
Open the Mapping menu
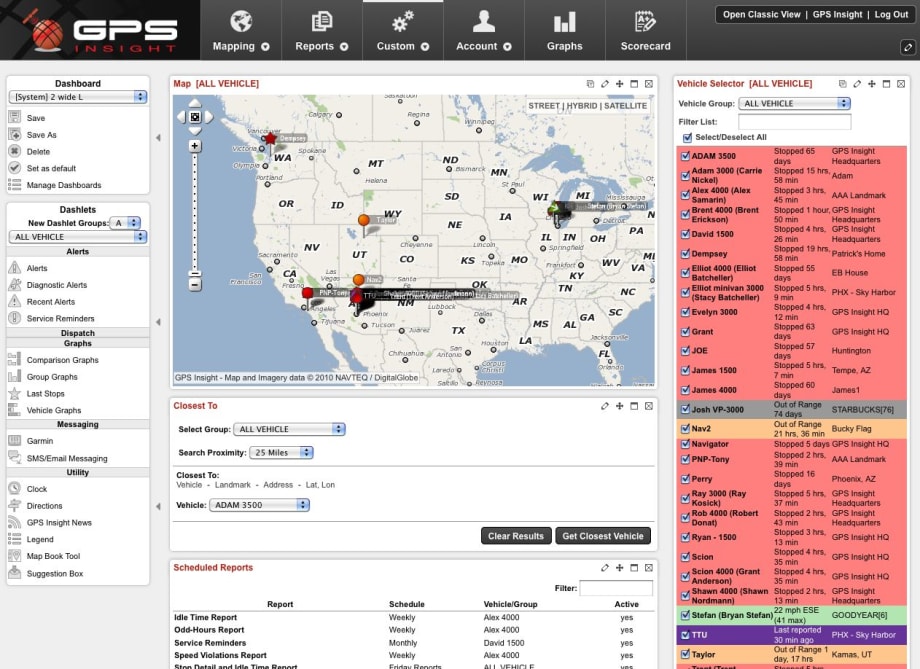click(240, 30)
